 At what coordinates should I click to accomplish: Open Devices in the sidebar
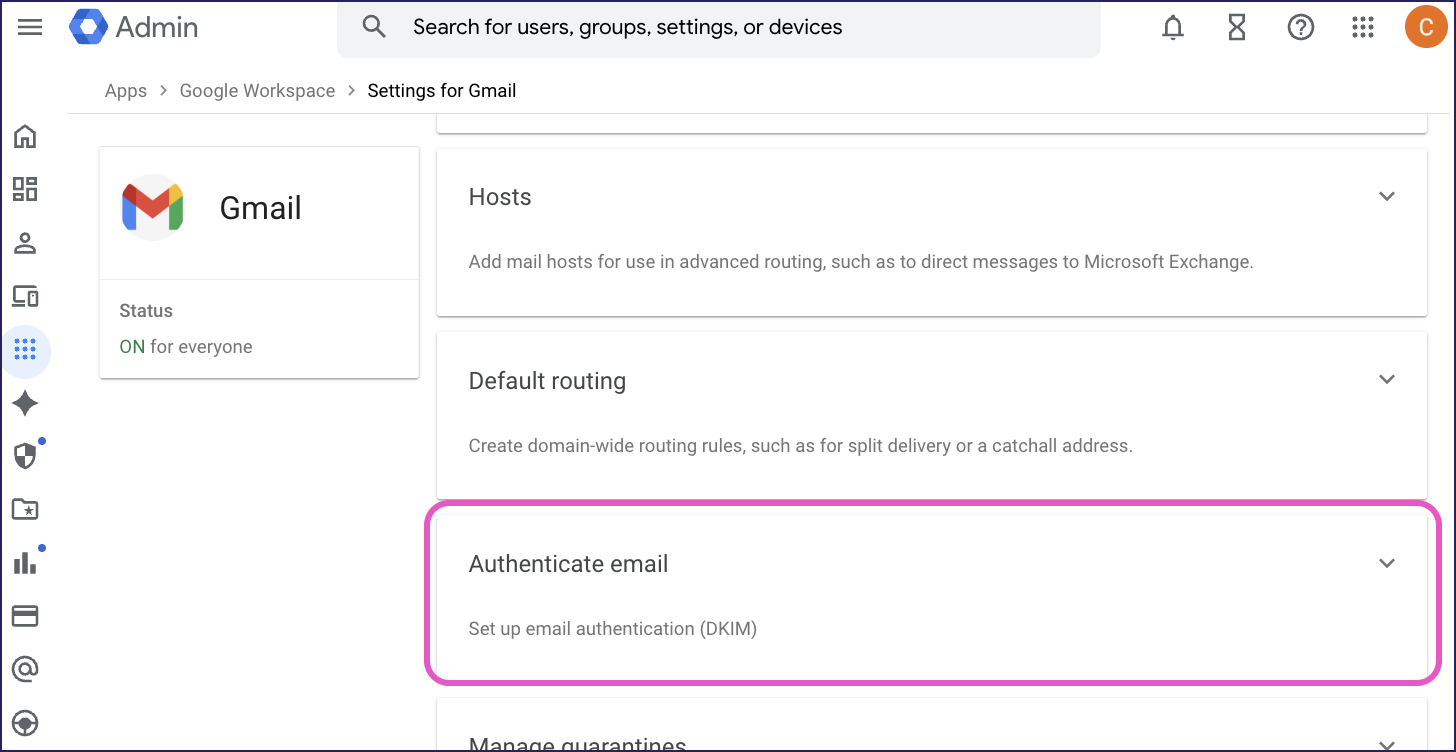[25, 296]
